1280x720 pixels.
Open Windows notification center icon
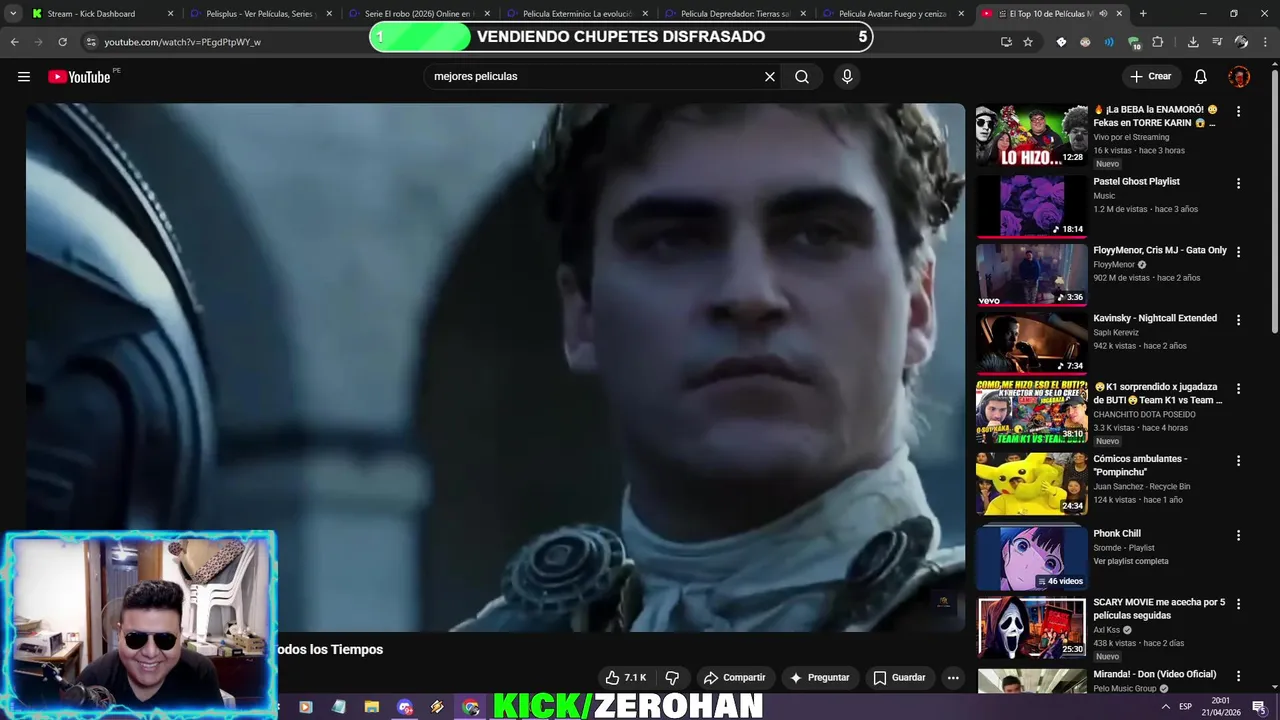(x=1258, y=707)
